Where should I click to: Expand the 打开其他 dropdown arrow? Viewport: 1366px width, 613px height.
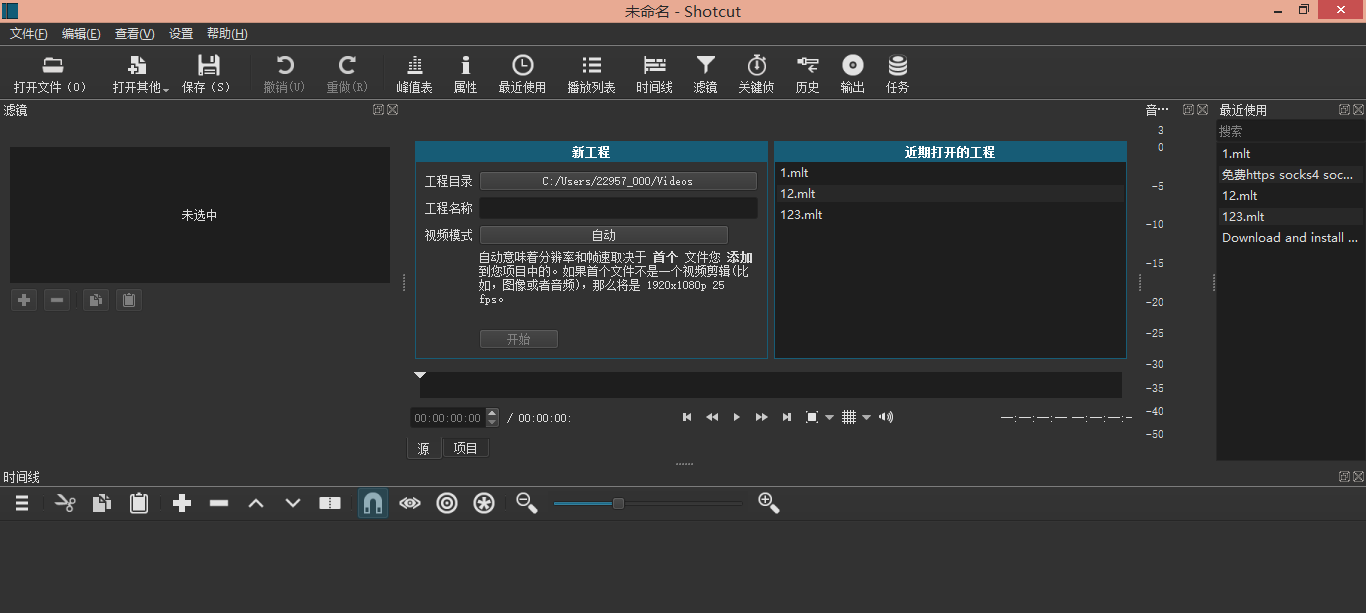click(166, 89)
